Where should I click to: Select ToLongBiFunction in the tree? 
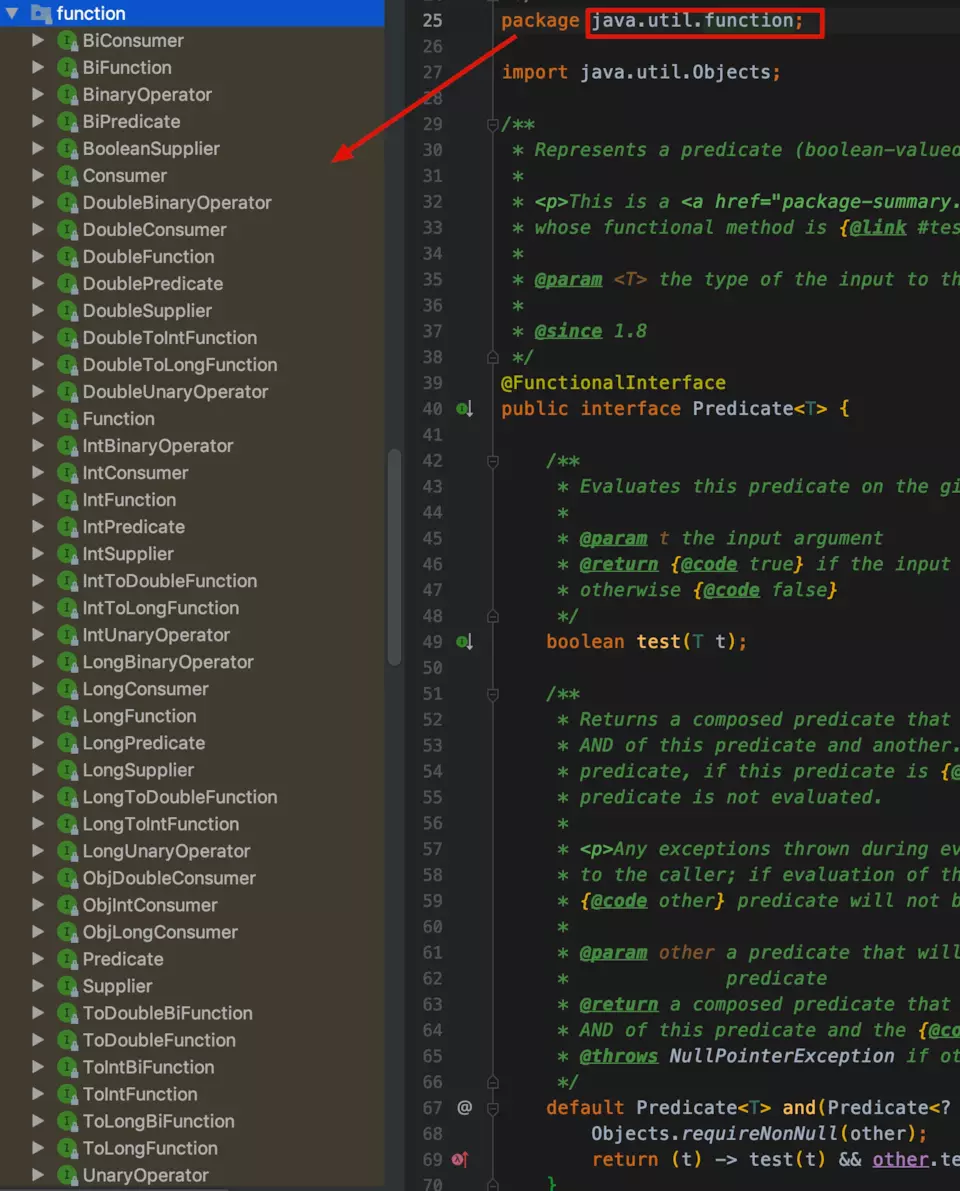click(x=158, y=1121)
